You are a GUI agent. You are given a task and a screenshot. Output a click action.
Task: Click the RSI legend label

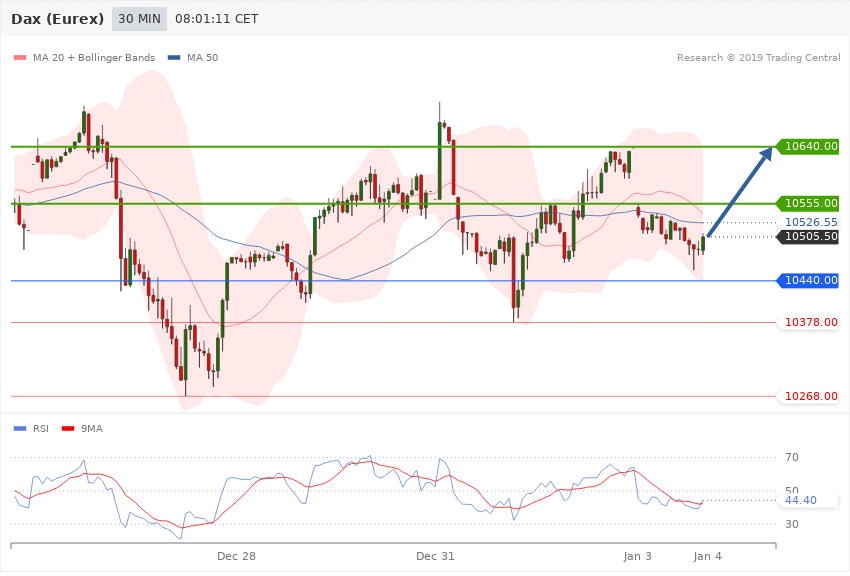pyautogui.click(x=41, y=429)
